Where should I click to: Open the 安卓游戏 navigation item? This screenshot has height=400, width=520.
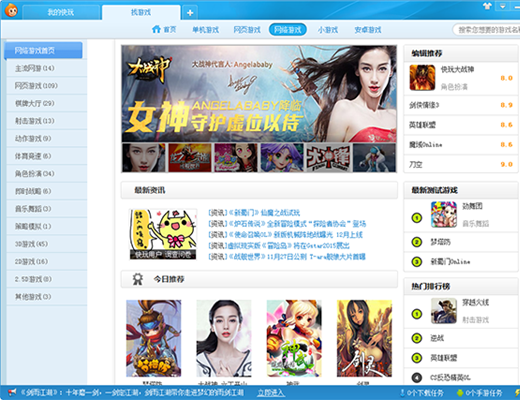[x=368, y=30]
